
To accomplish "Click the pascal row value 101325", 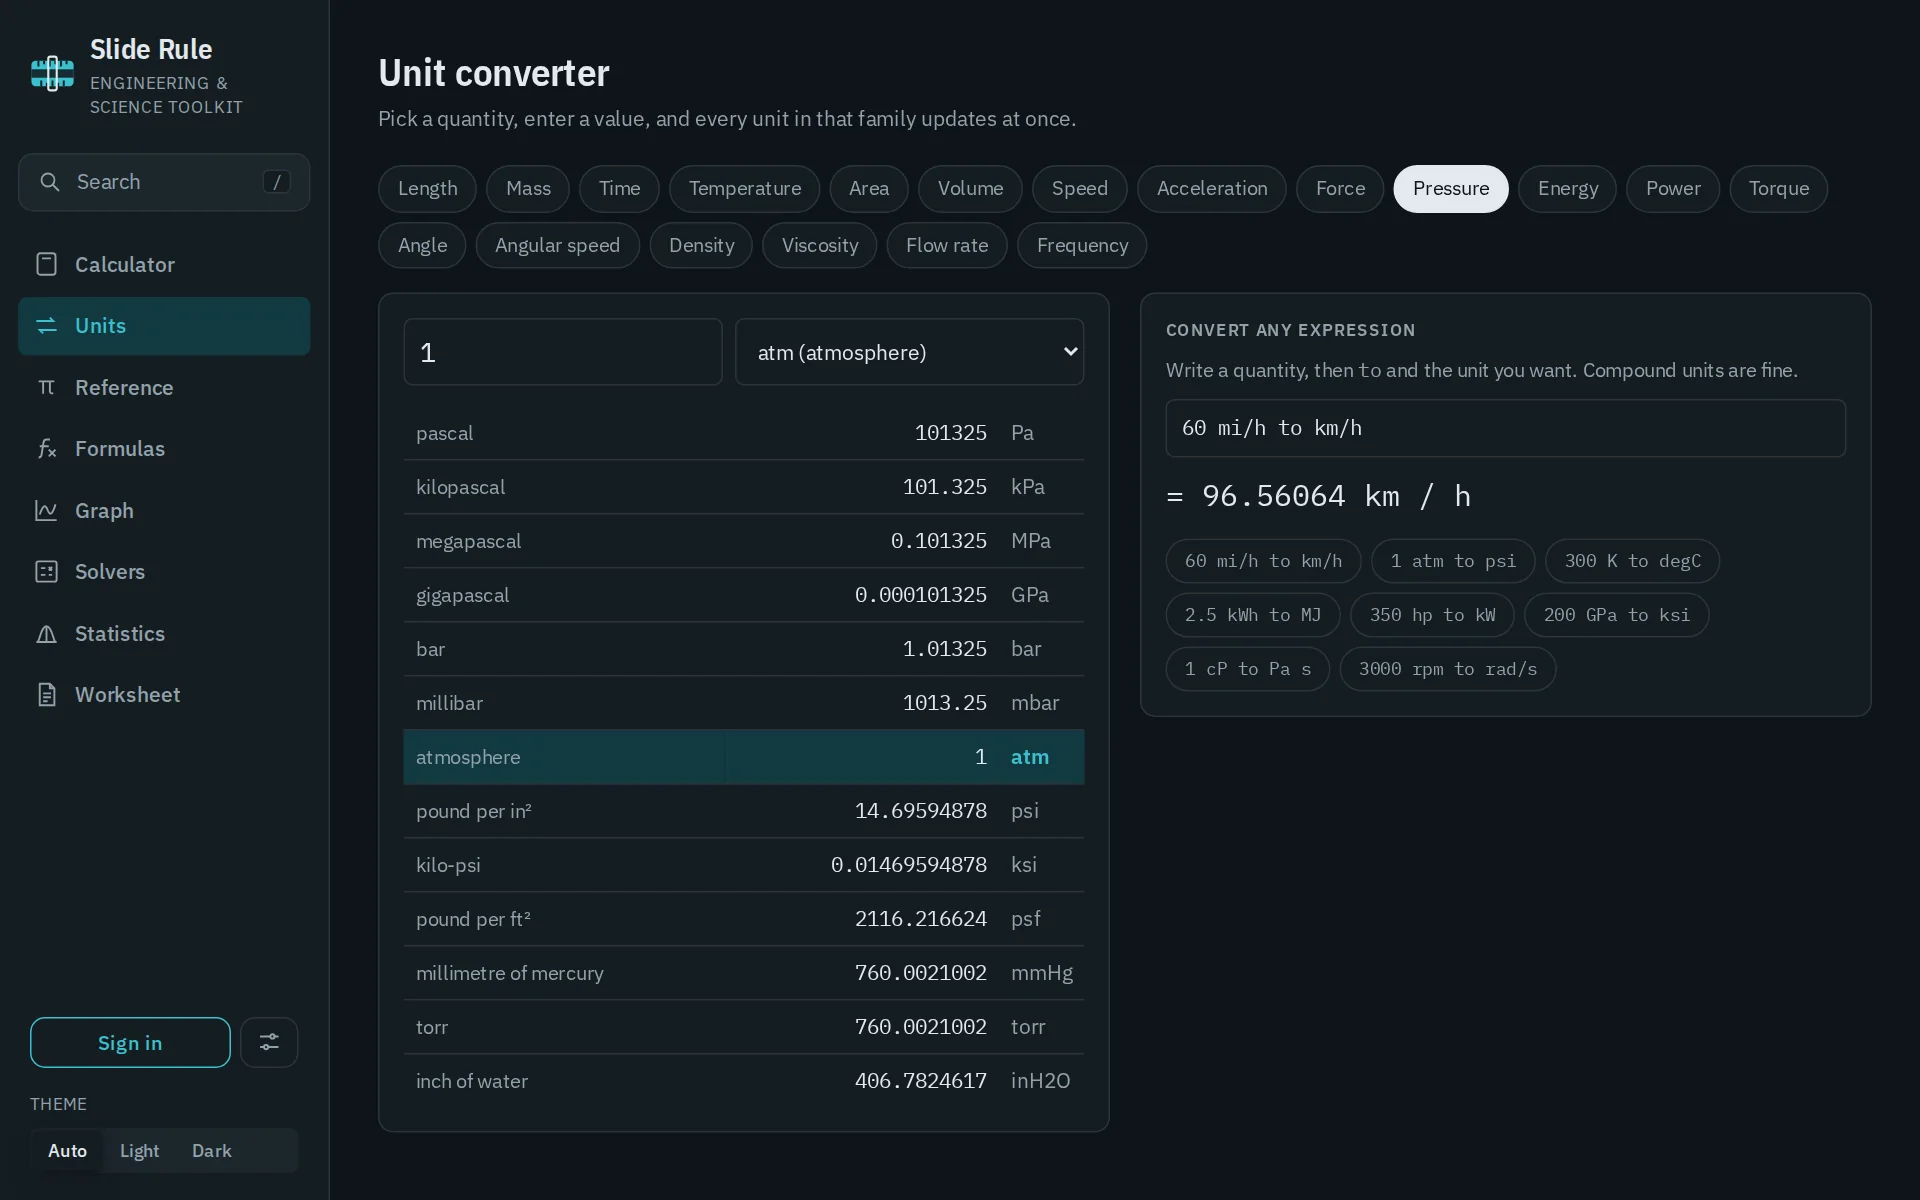I will tap(950, 433).
